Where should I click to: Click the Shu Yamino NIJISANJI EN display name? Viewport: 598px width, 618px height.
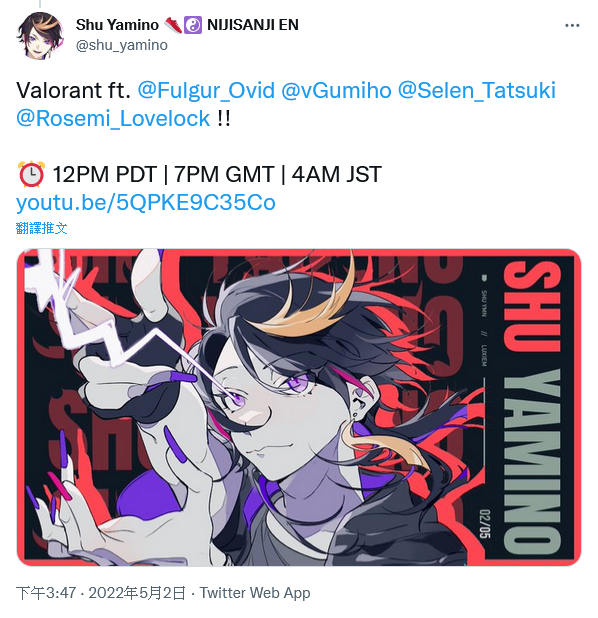click(187, 25)
